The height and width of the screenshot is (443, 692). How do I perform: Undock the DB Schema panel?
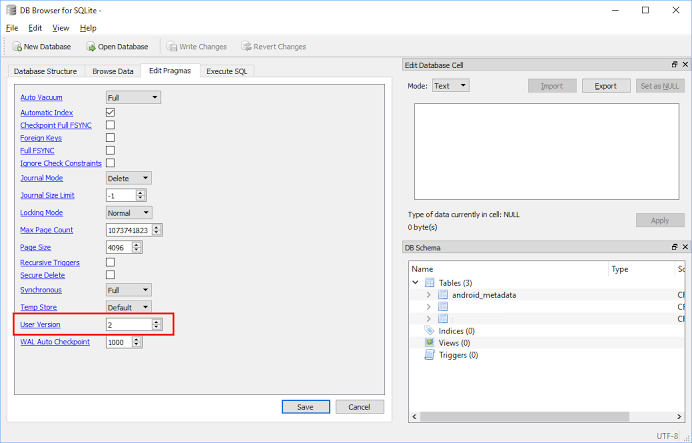(674, 247)
